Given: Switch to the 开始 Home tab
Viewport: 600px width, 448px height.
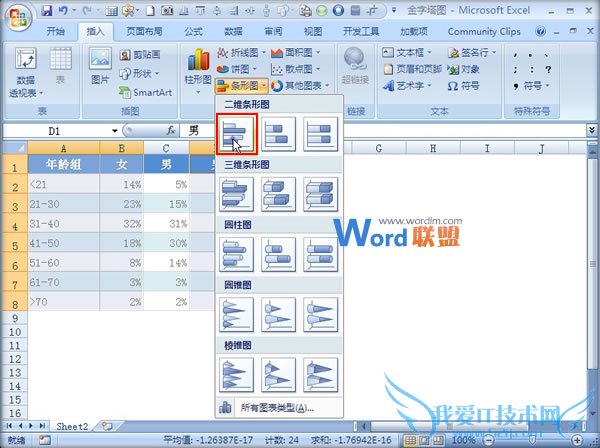Looking at the screenshot, I should pos(55,31).
